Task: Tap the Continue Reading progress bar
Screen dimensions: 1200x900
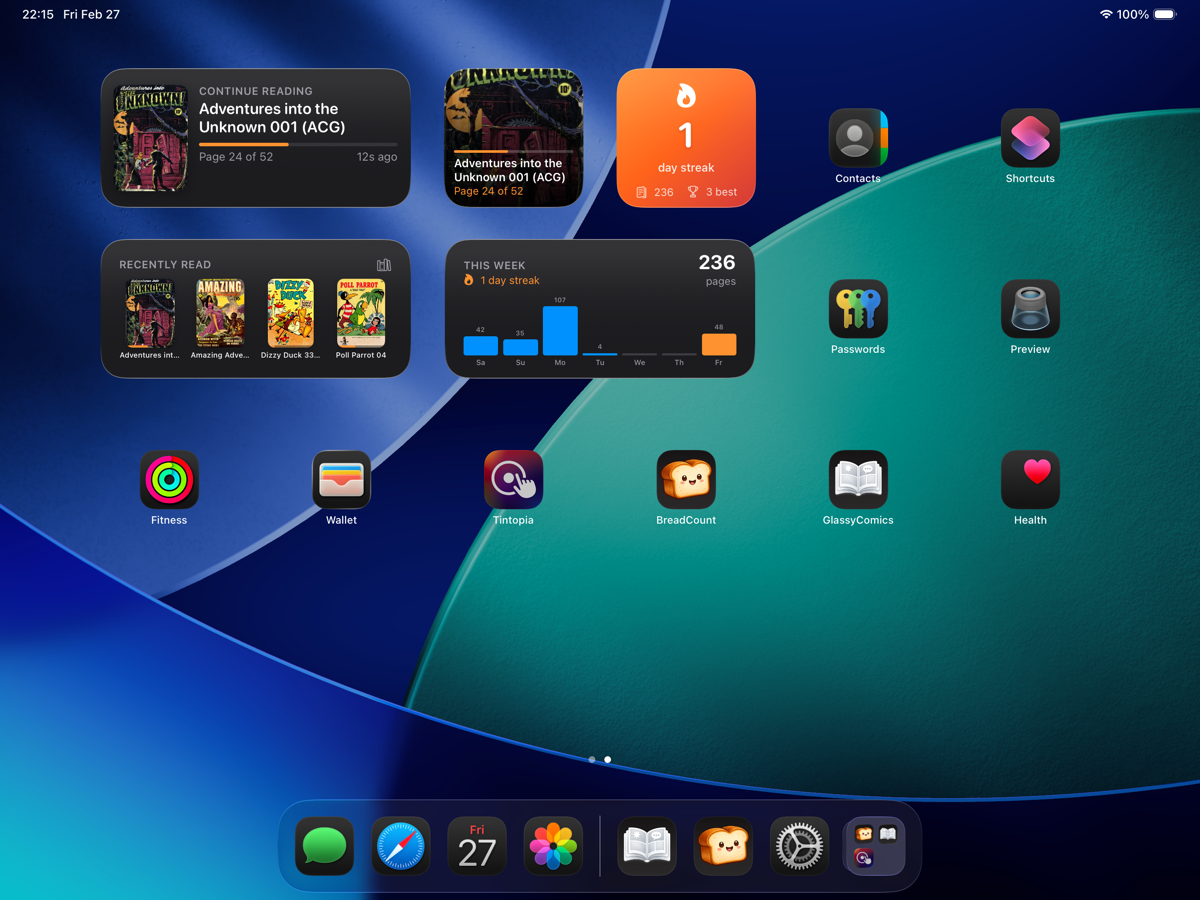Action: point(298,145)
